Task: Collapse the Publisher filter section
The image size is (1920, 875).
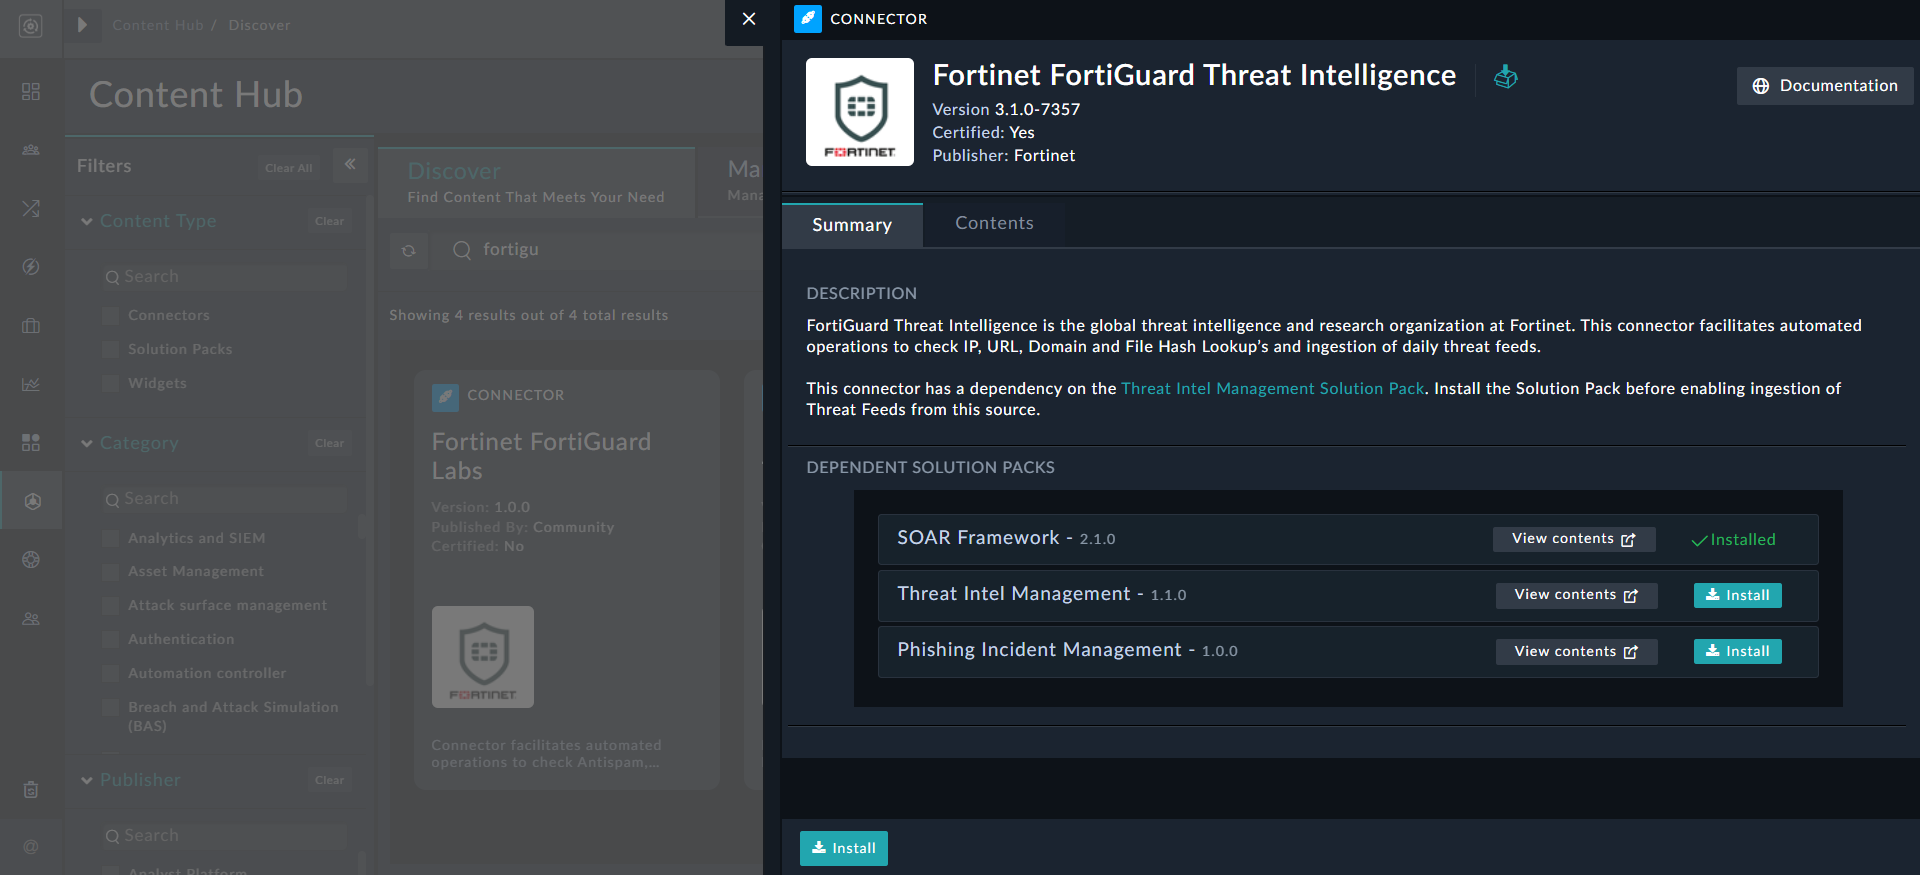Action: (x=87, y=780)
